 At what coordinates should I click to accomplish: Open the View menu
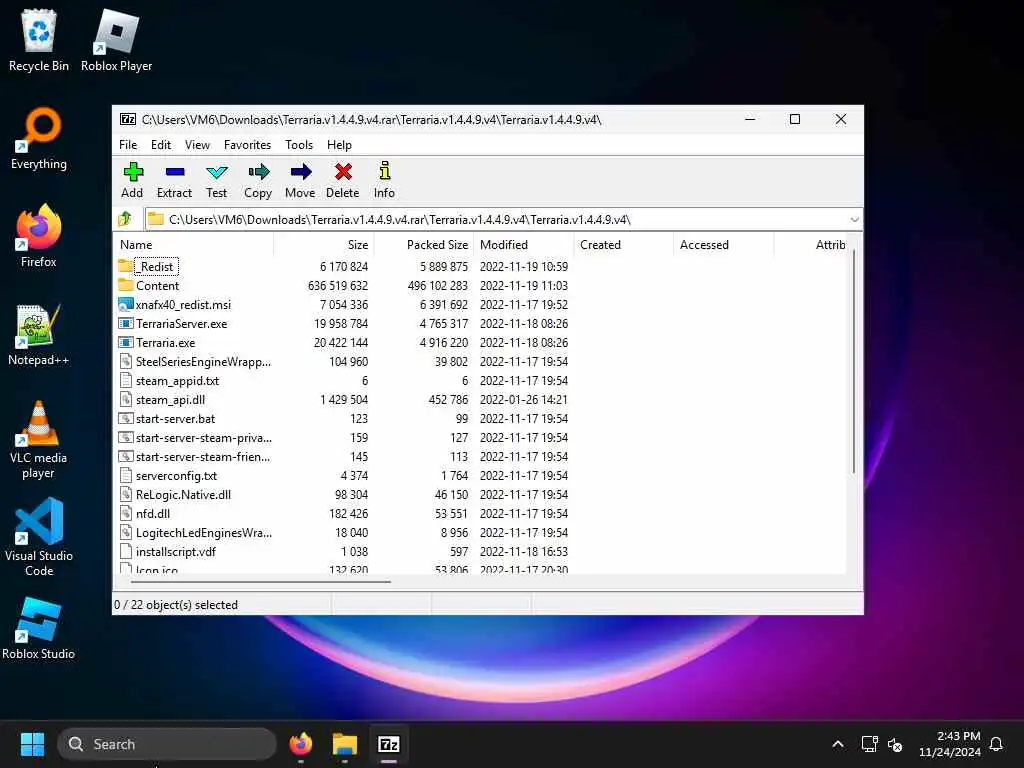click(197, 145)
